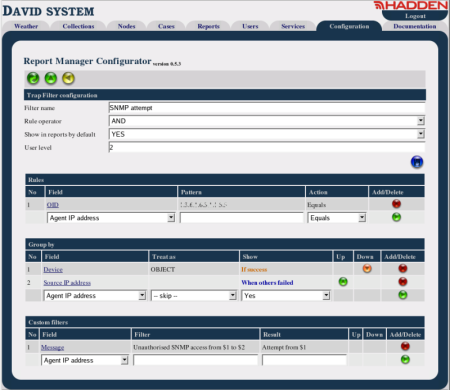Switch to the Collections tab
This screenshot has height=390, width=450.
click(78, 26)
